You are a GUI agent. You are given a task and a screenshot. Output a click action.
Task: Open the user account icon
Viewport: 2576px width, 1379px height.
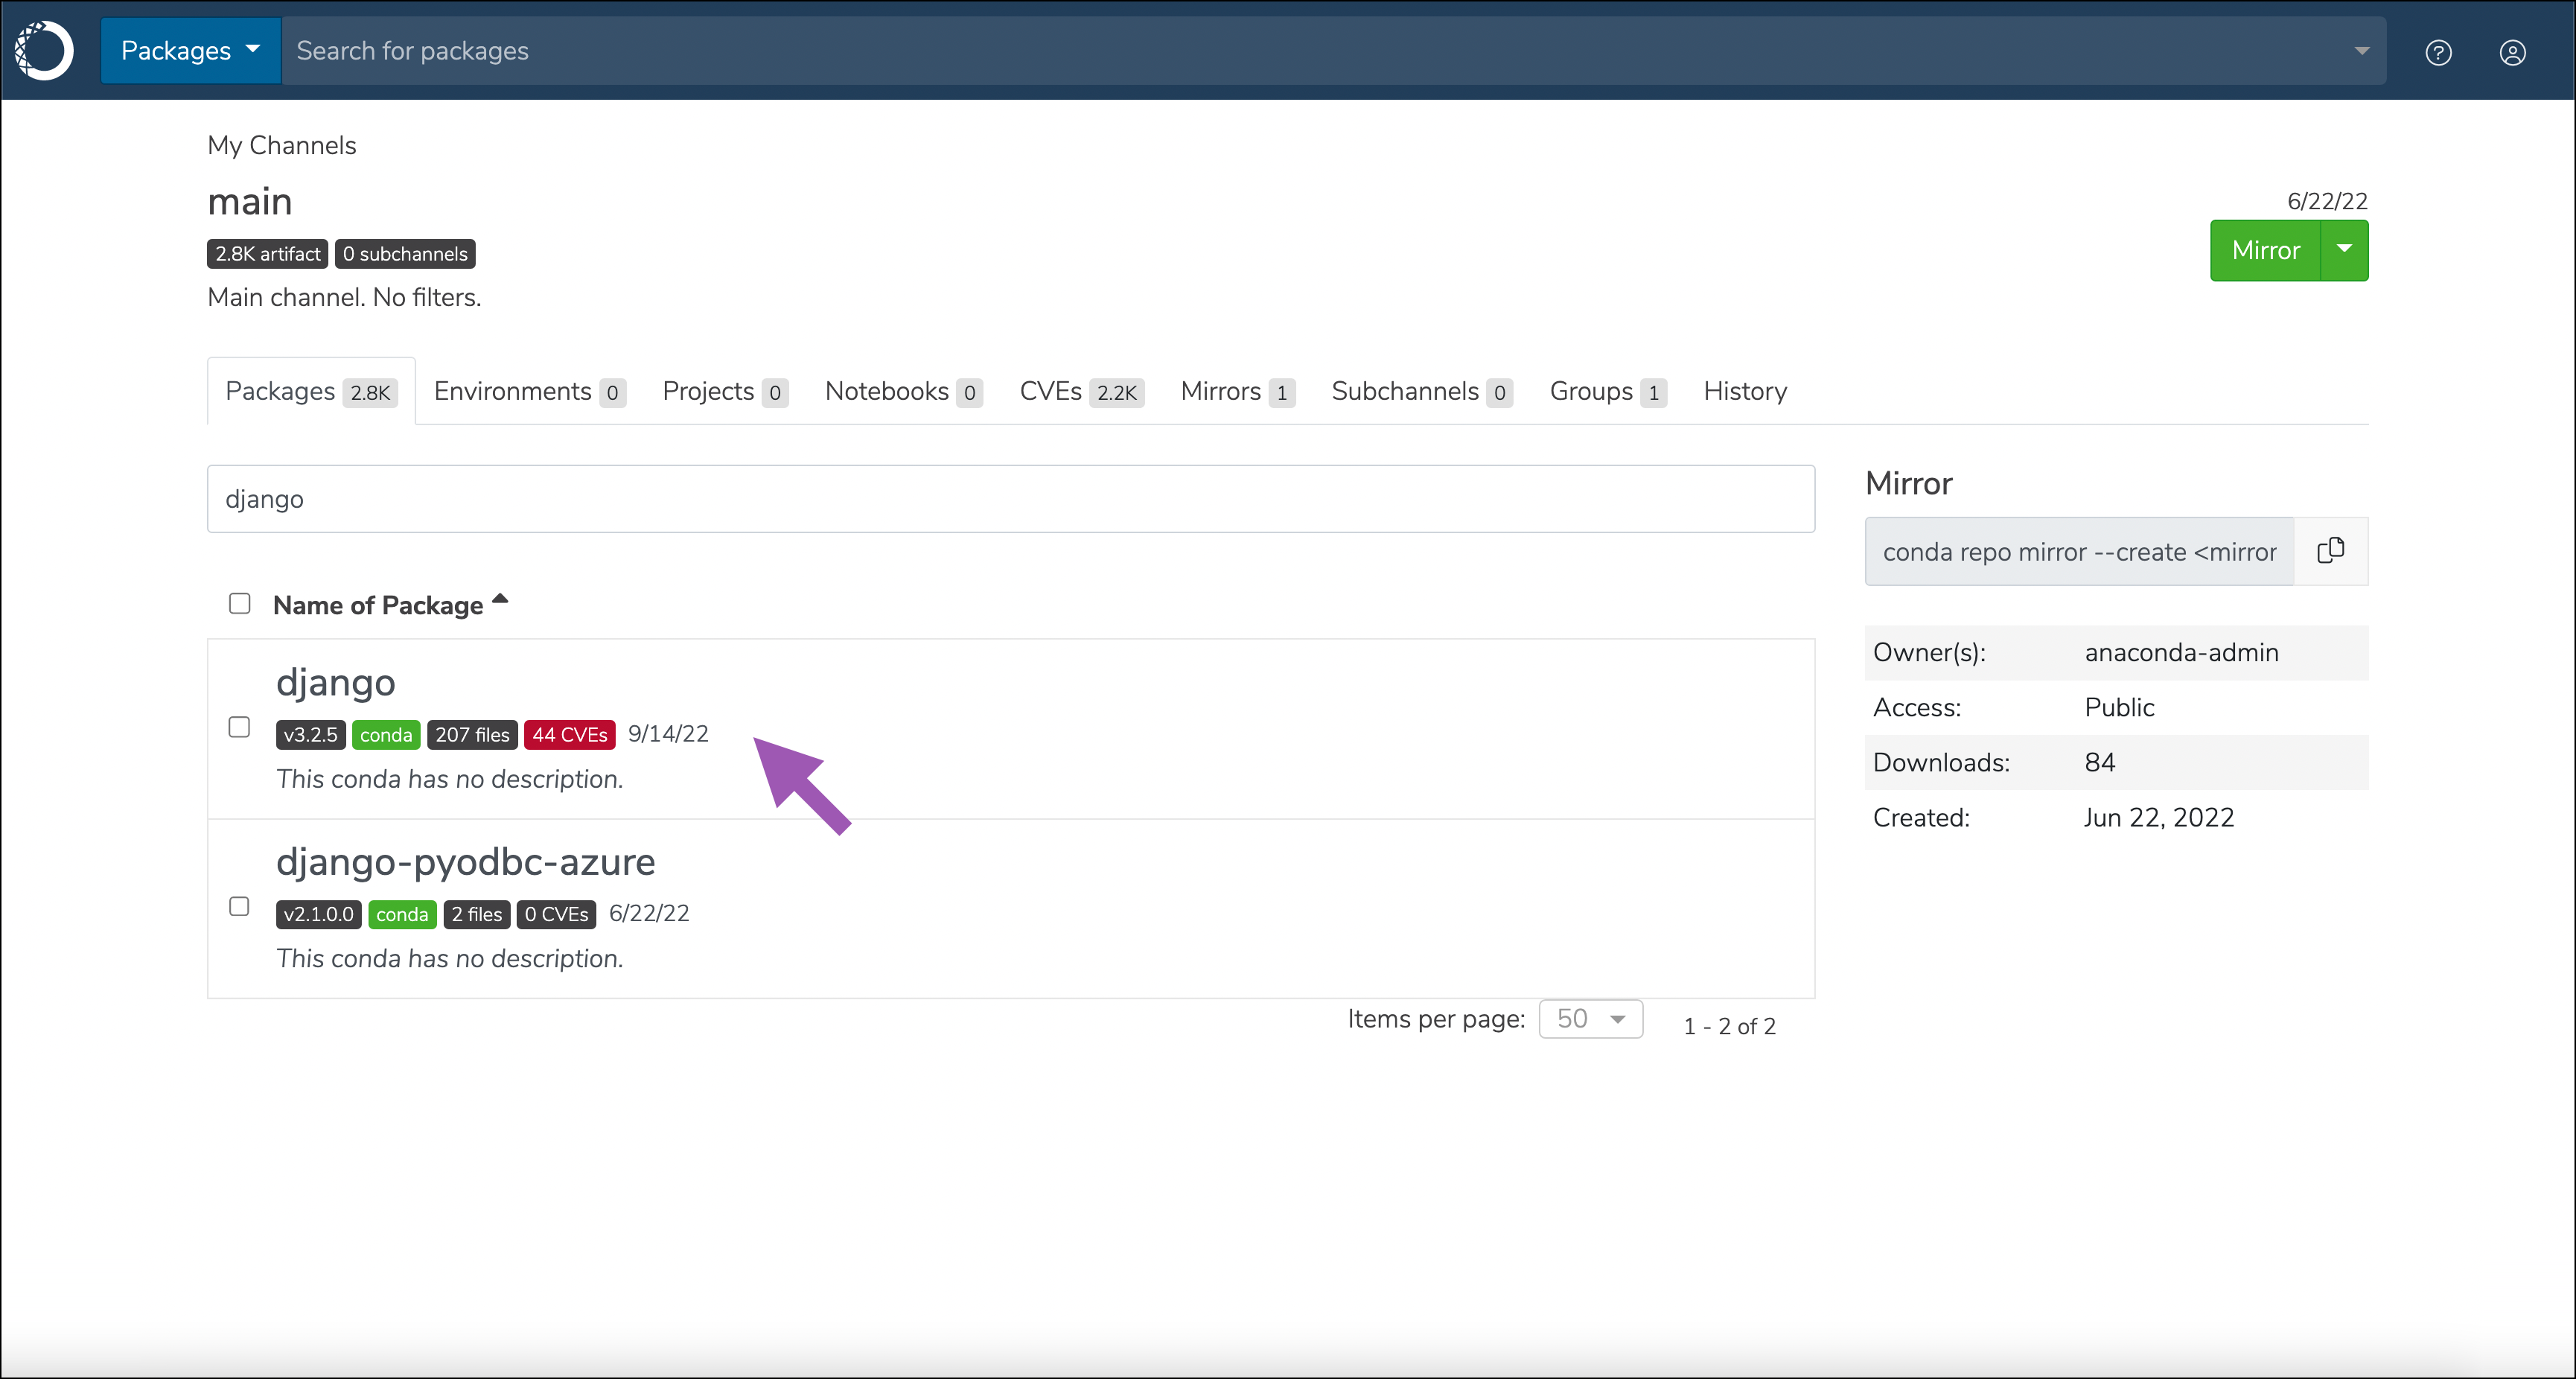2512,52
